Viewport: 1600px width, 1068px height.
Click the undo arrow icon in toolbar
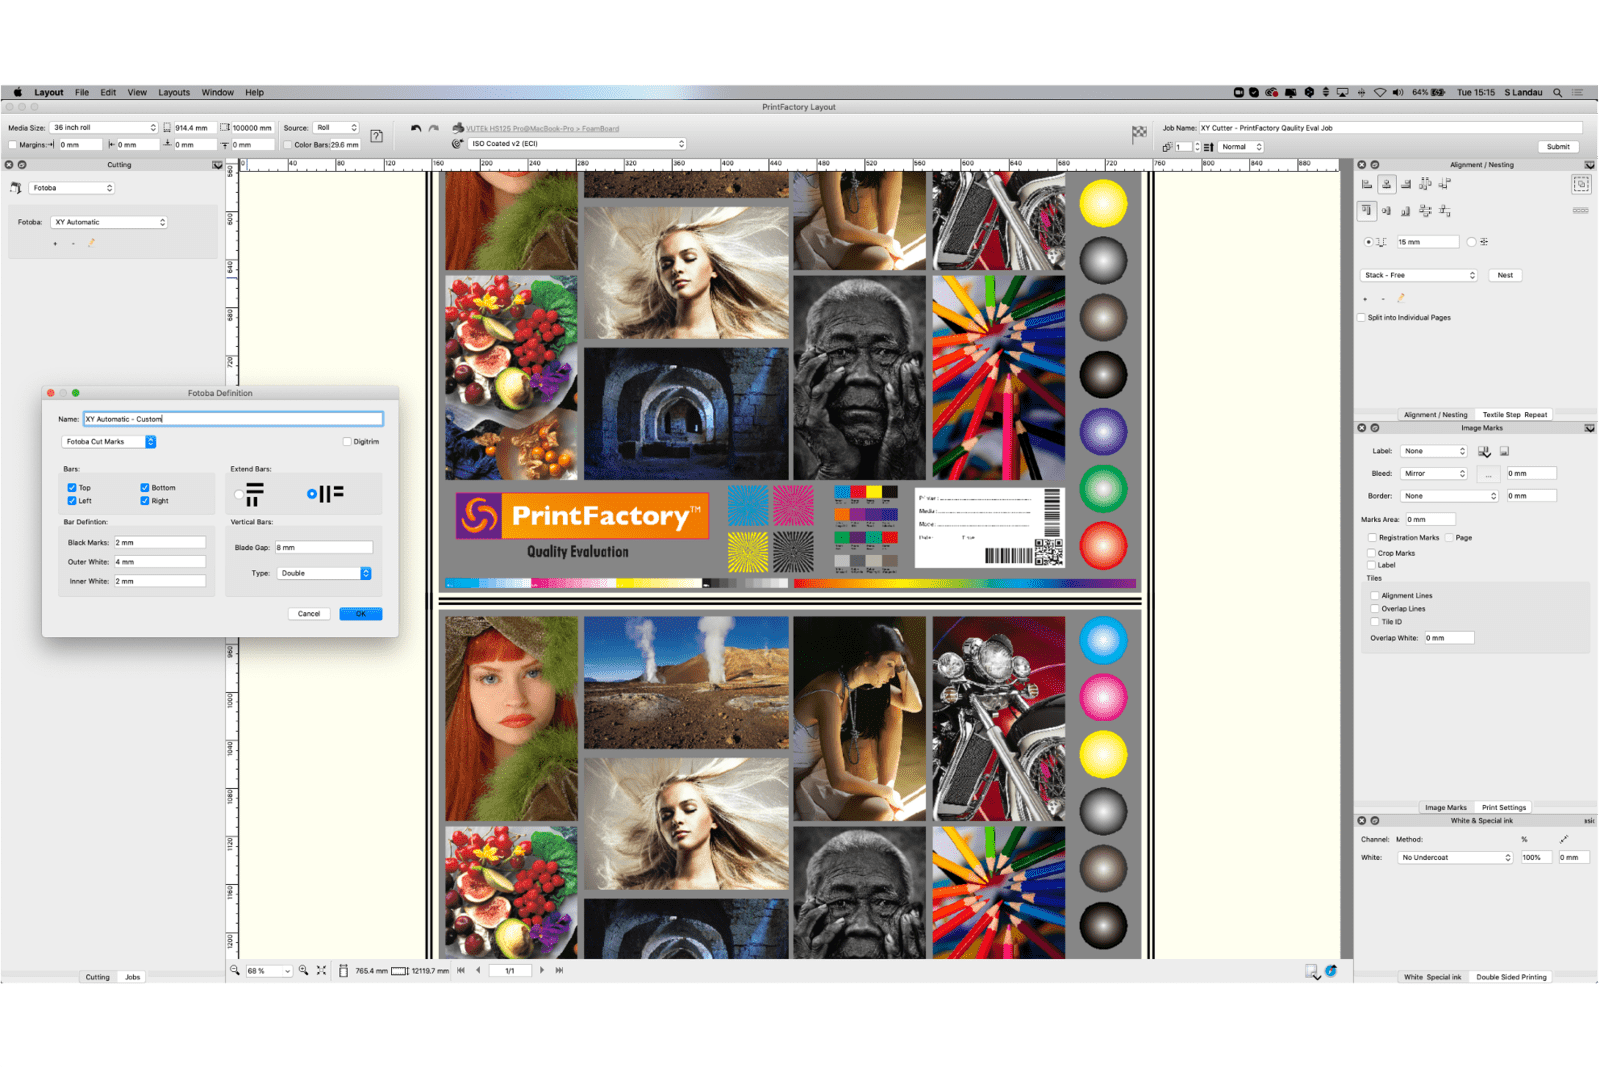416,128
